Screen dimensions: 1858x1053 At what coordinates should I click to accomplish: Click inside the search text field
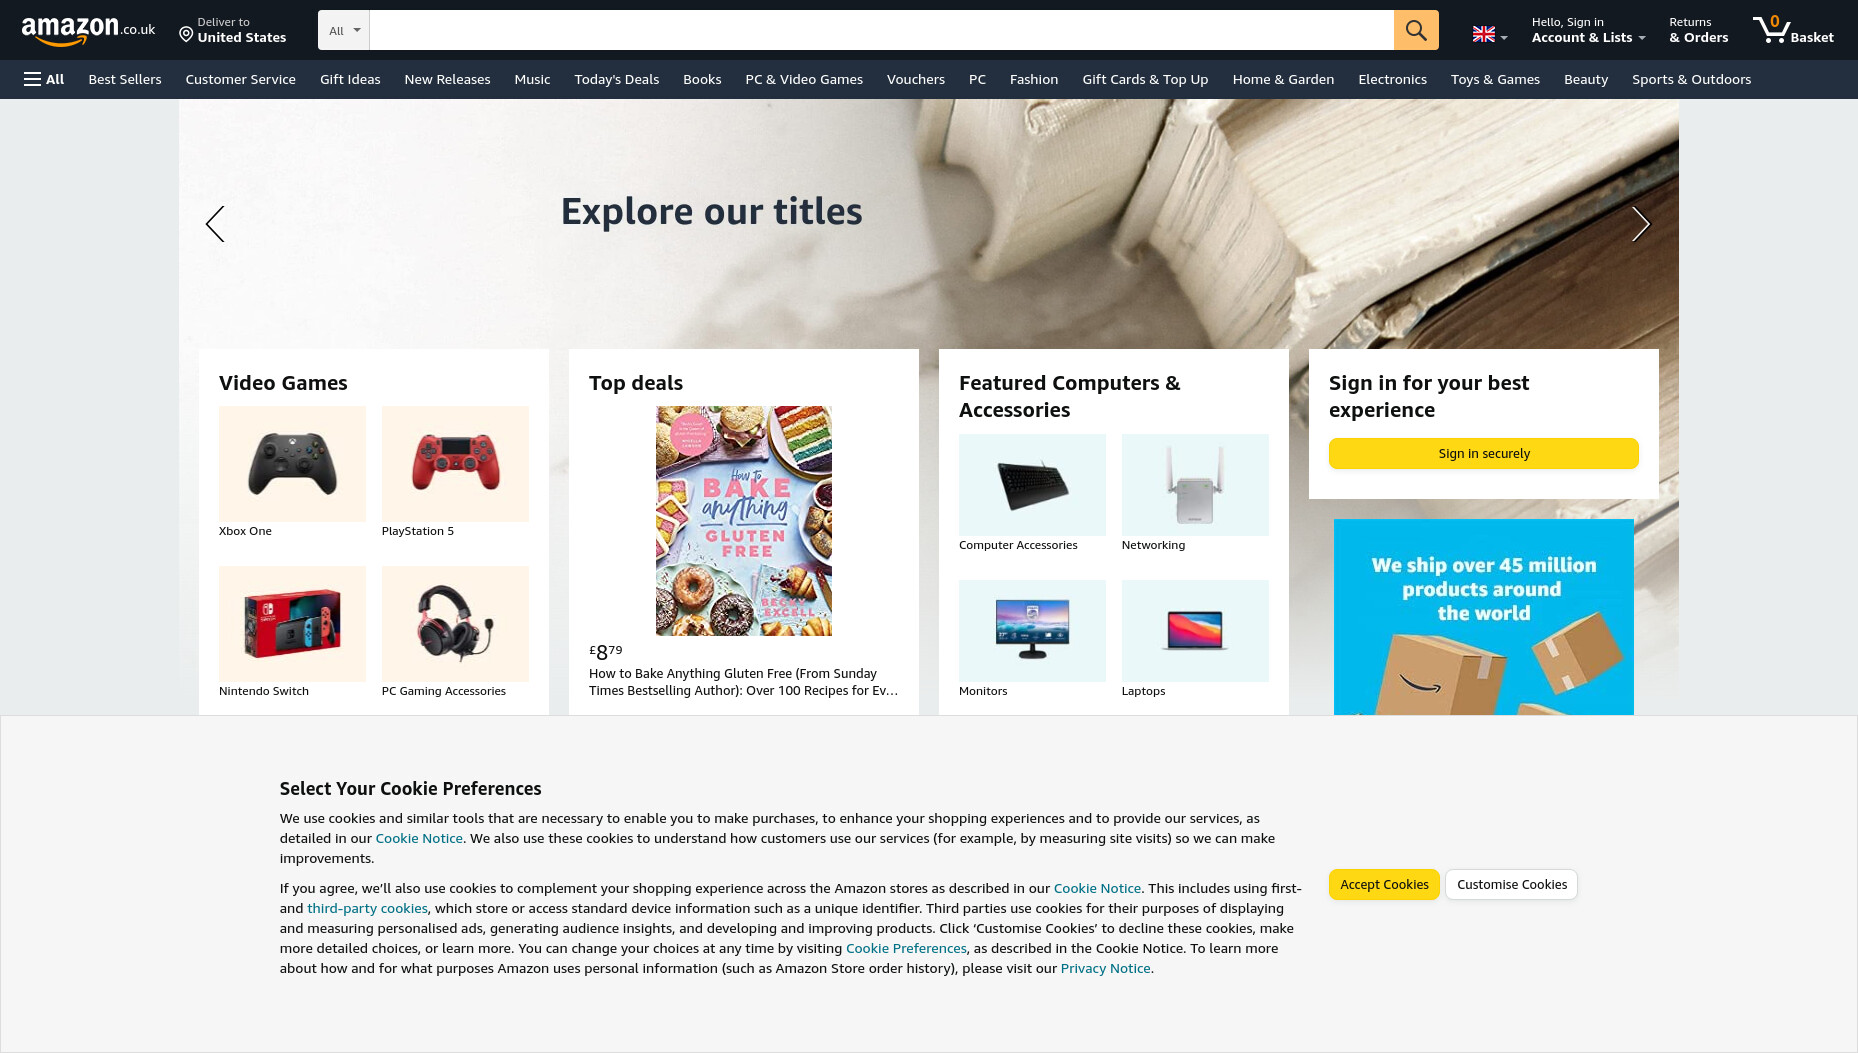pos(881,30)
